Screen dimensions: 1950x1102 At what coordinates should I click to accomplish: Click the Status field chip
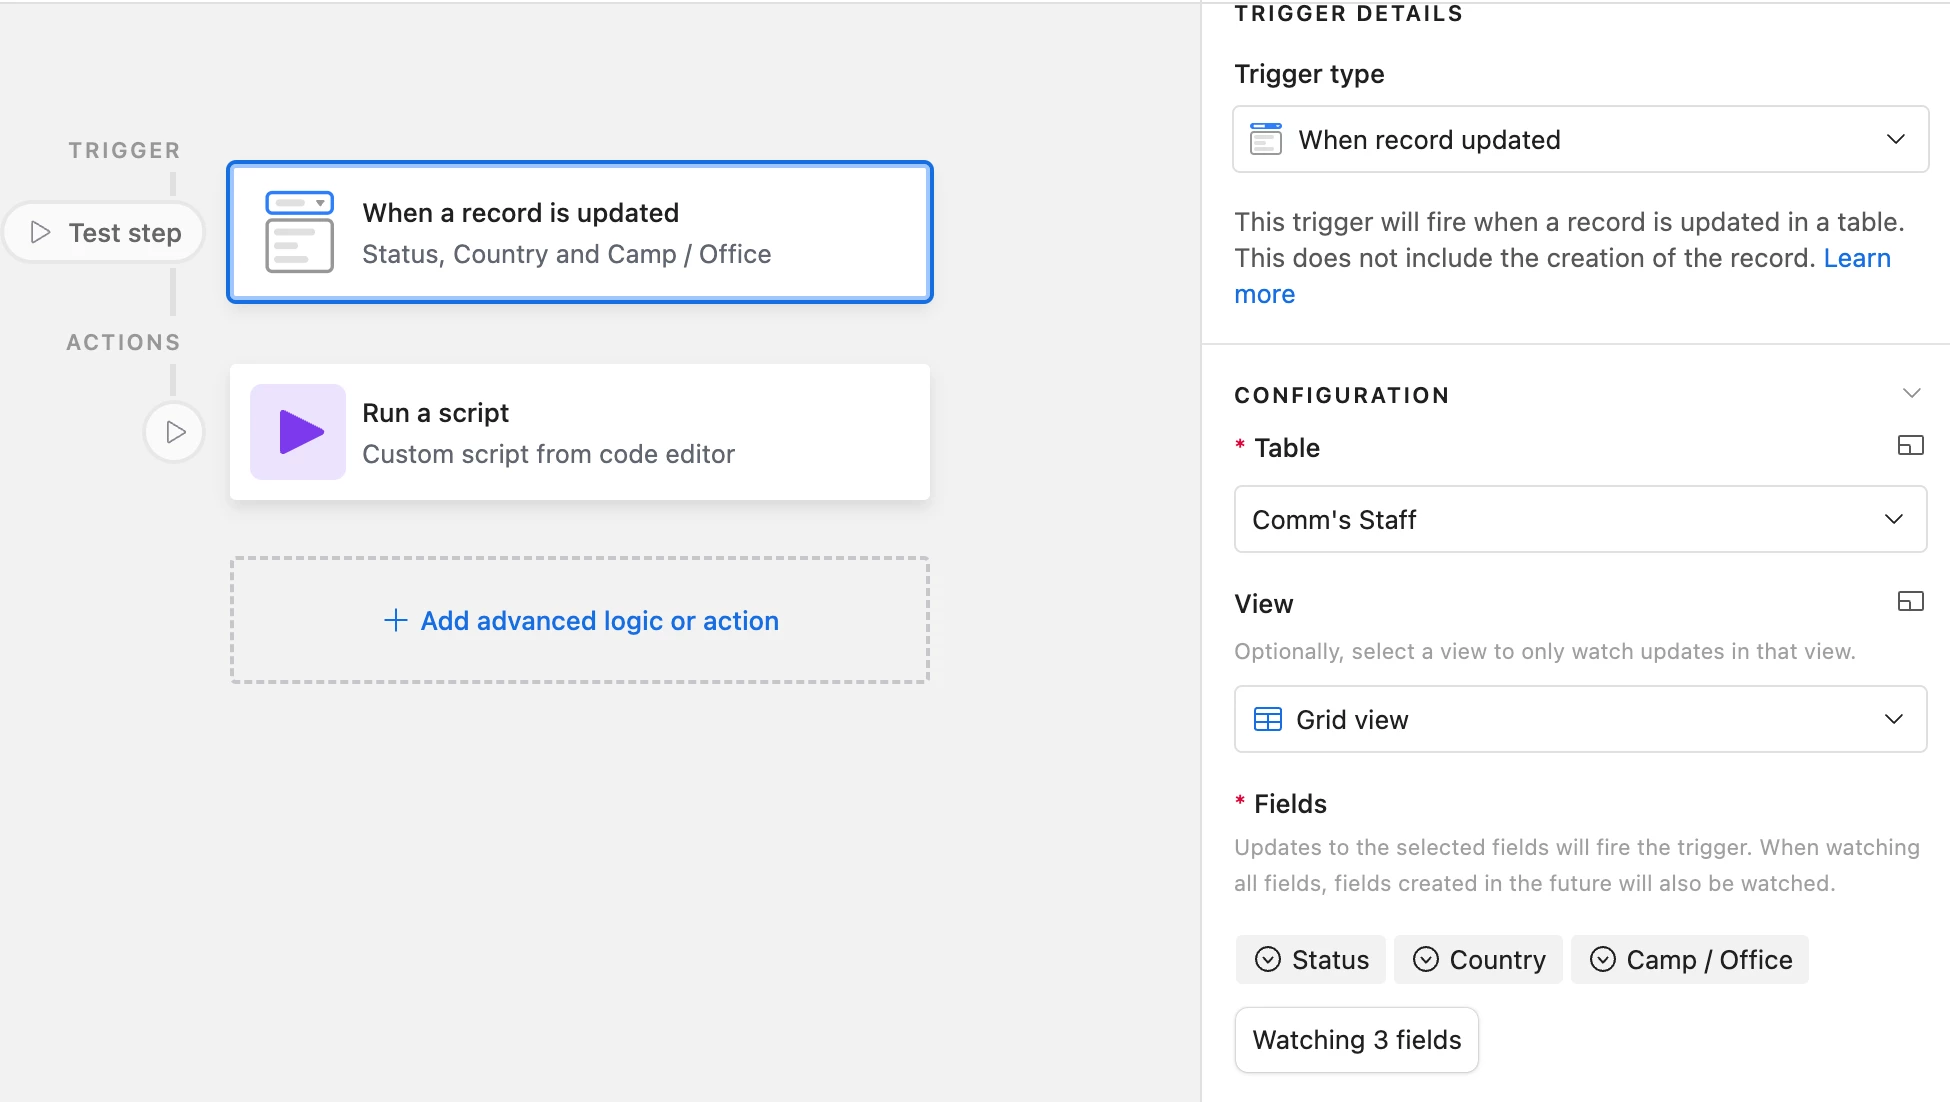coord(1311,960)
